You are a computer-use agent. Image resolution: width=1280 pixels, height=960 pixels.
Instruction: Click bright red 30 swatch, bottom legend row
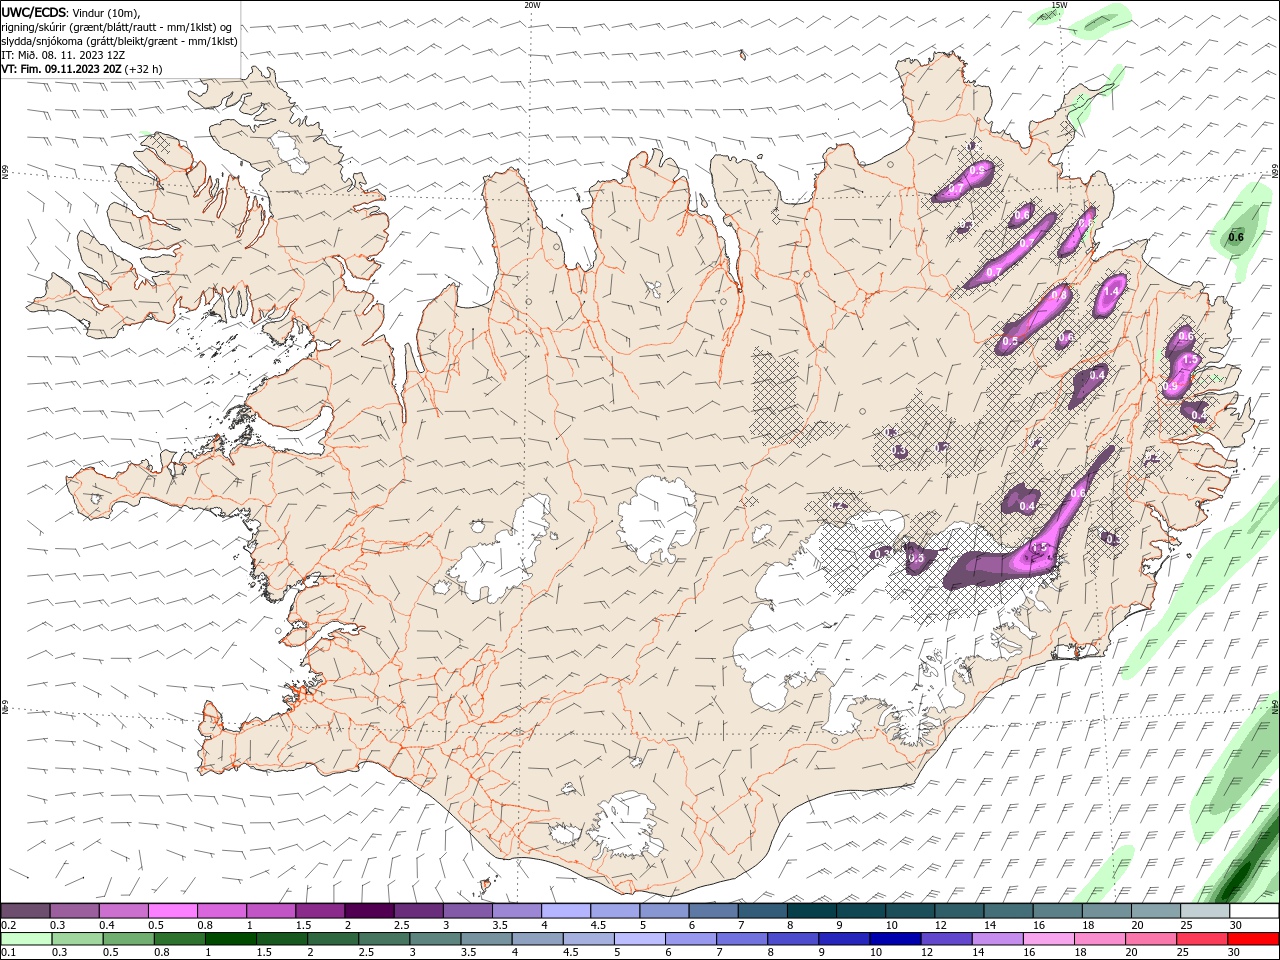click(x=1252, y=939)
